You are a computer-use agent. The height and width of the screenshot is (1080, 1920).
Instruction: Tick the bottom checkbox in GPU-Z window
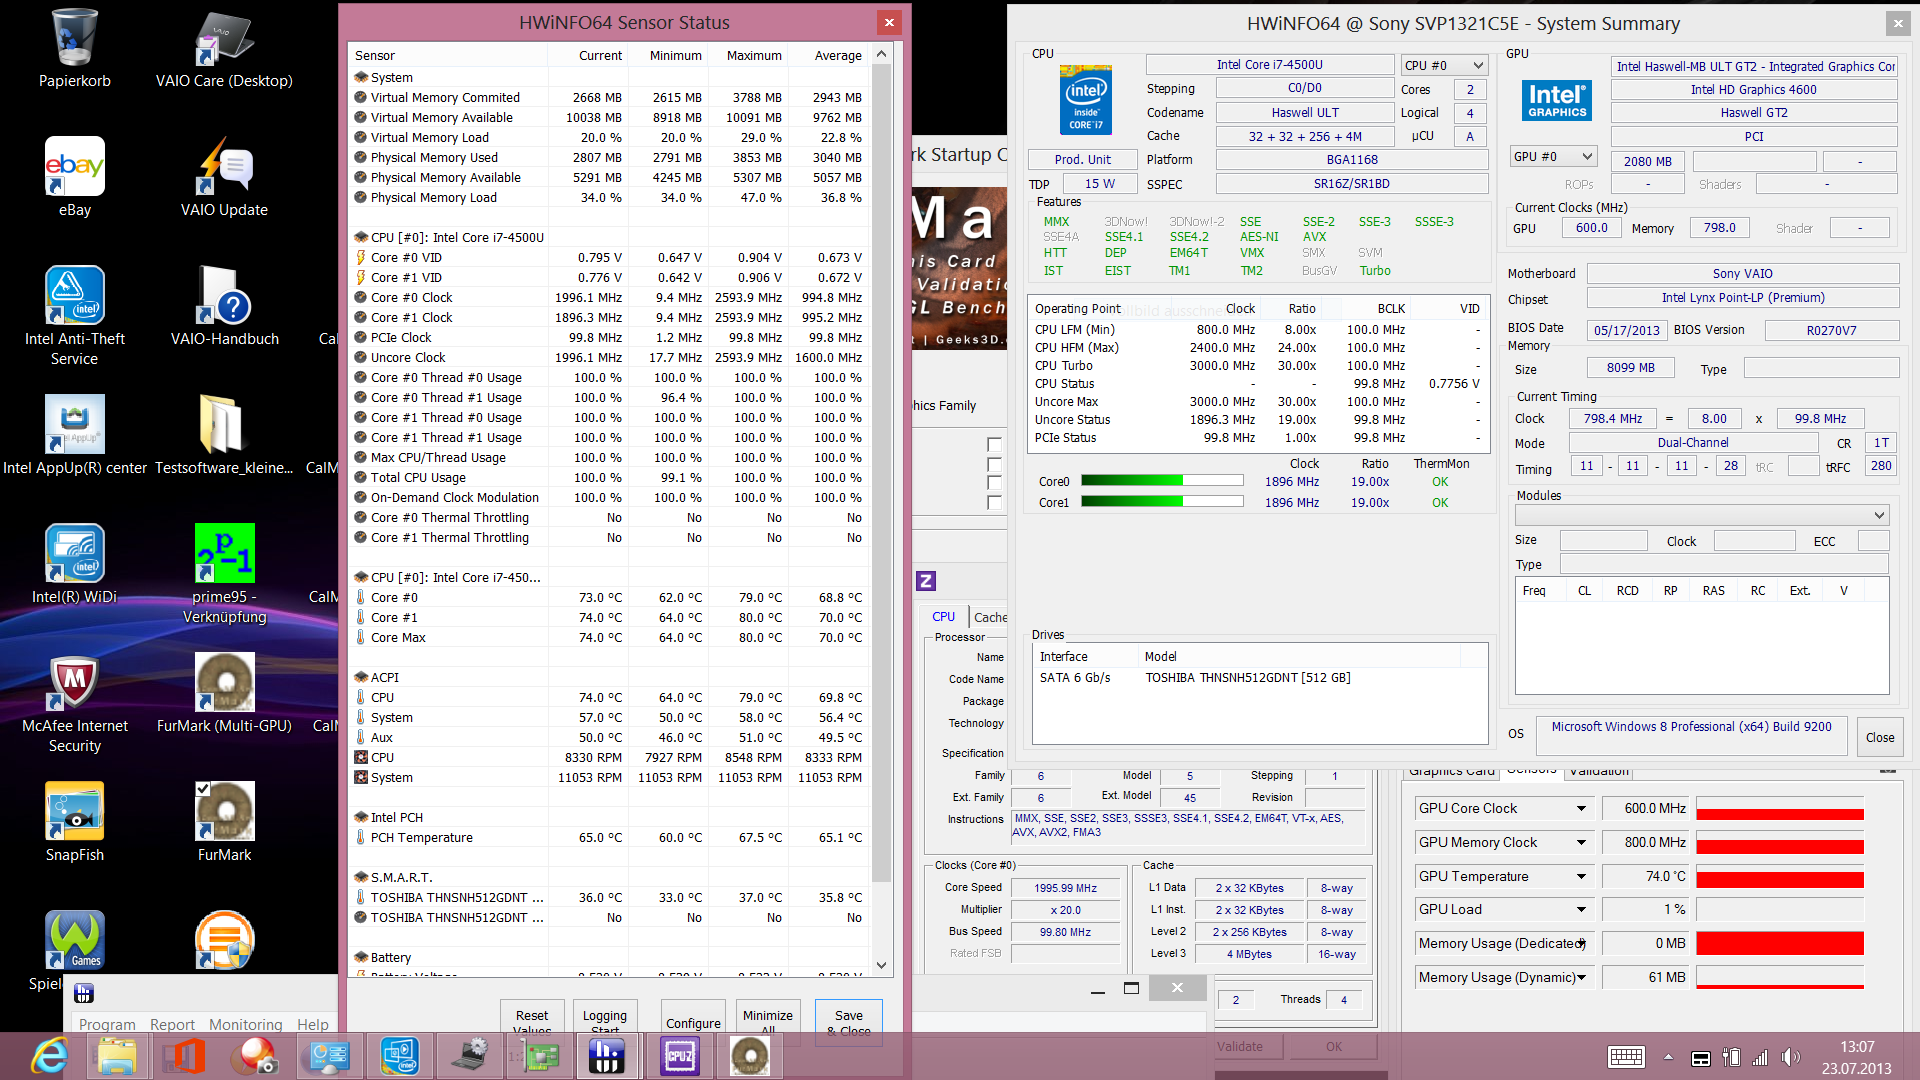[994, 502]
